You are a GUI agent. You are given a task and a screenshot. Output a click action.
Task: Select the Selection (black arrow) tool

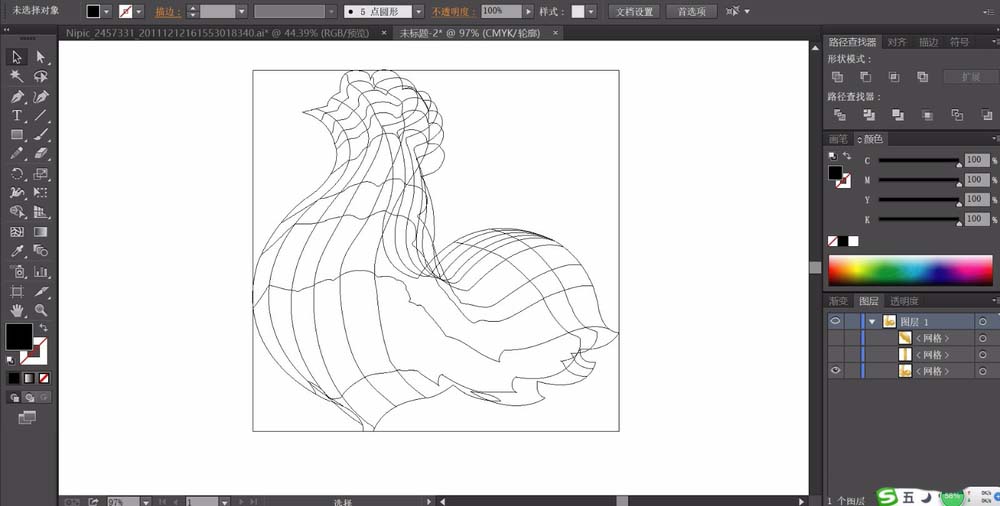17,57
